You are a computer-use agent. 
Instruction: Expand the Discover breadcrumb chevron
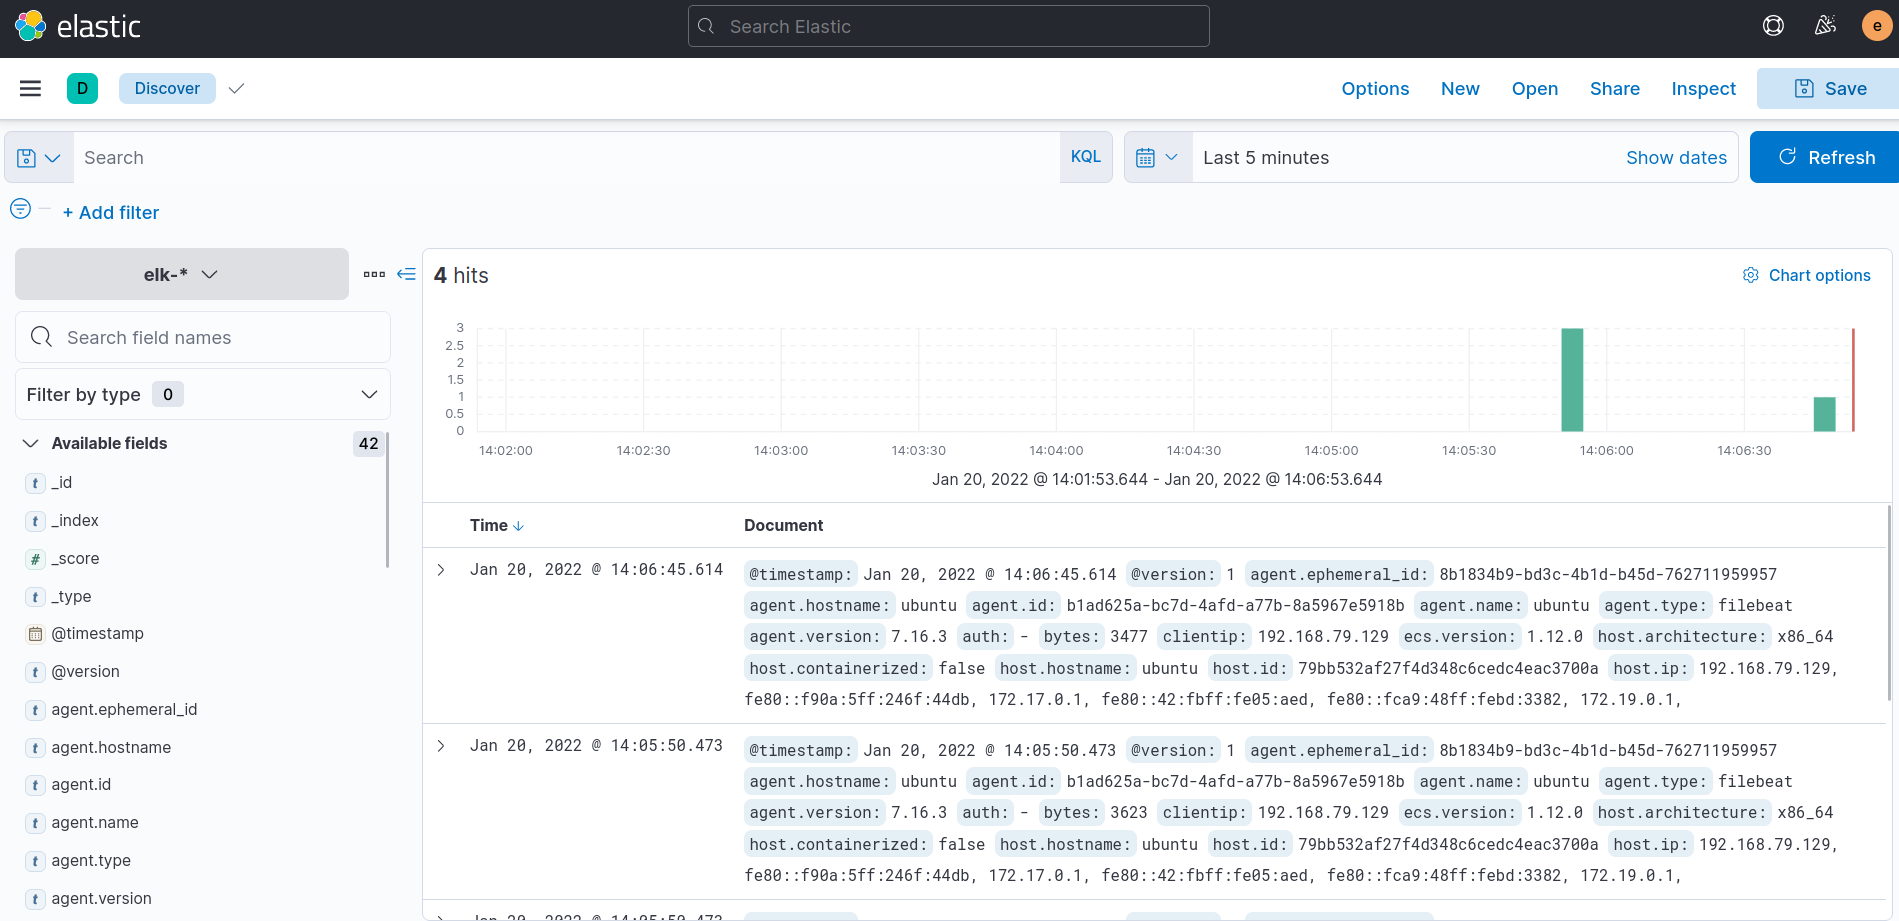236,89
